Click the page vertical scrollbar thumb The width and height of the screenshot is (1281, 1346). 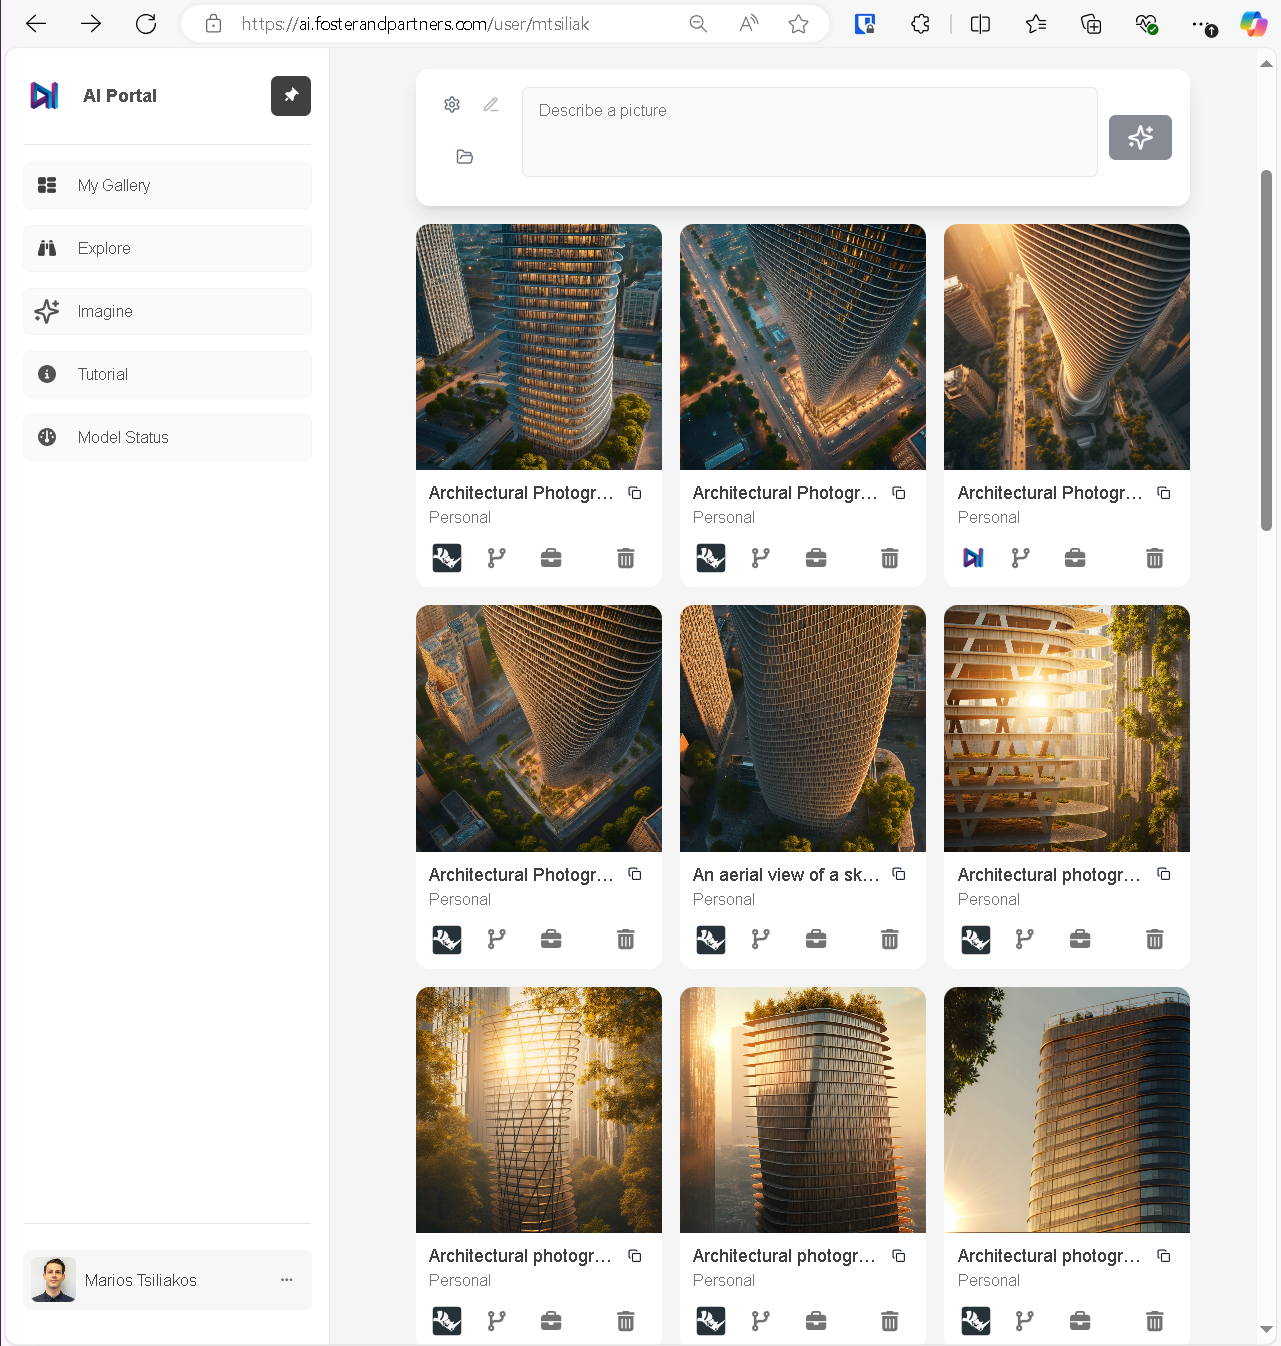pyautogui.click(x=1266, y=350)
